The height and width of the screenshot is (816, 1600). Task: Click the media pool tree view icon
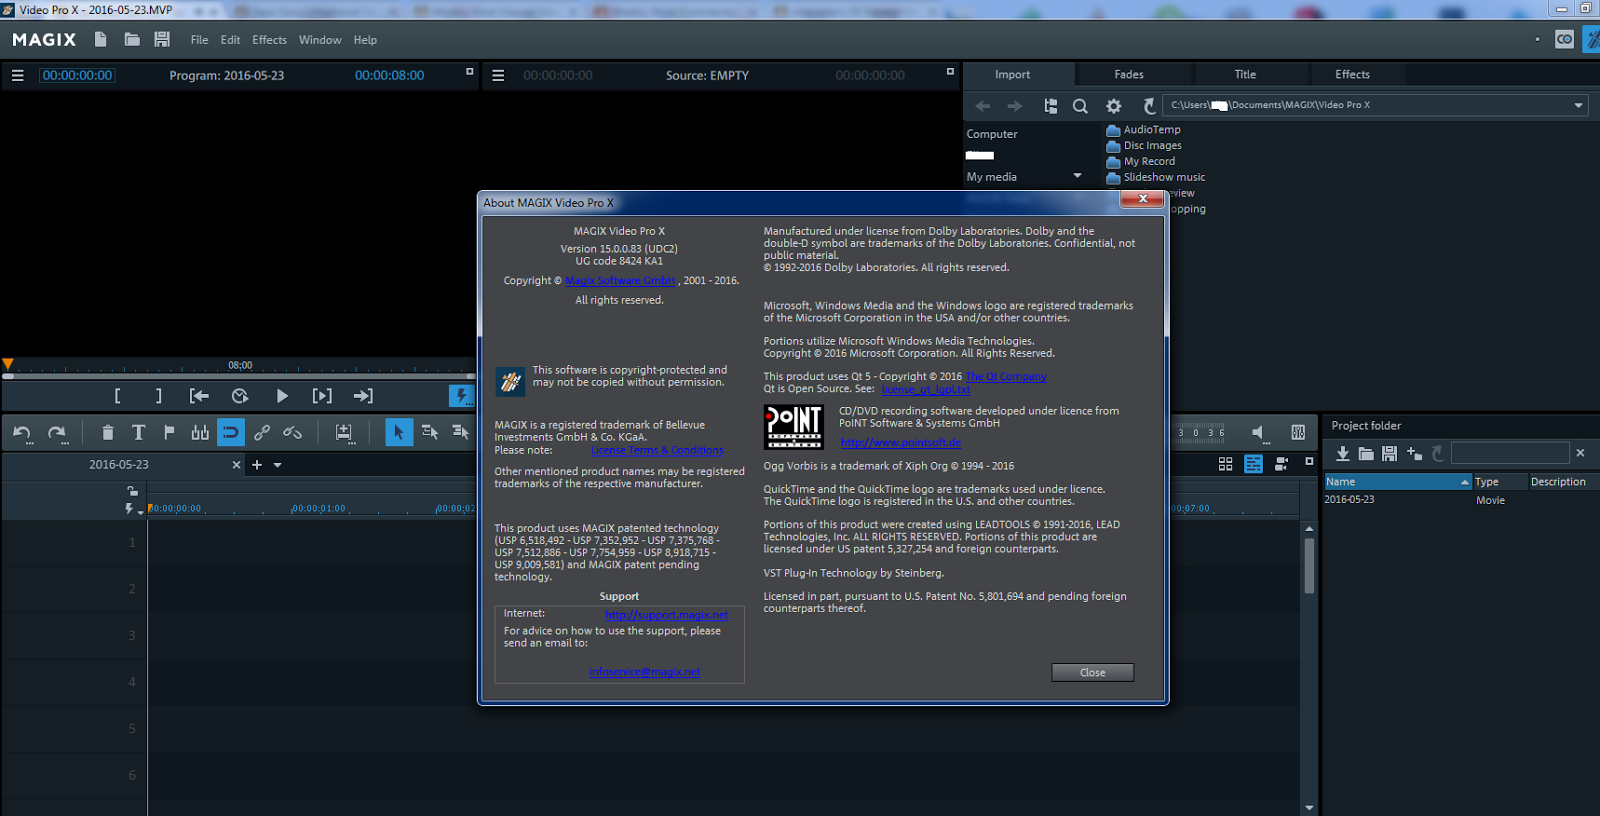(x=1050, y=106)
